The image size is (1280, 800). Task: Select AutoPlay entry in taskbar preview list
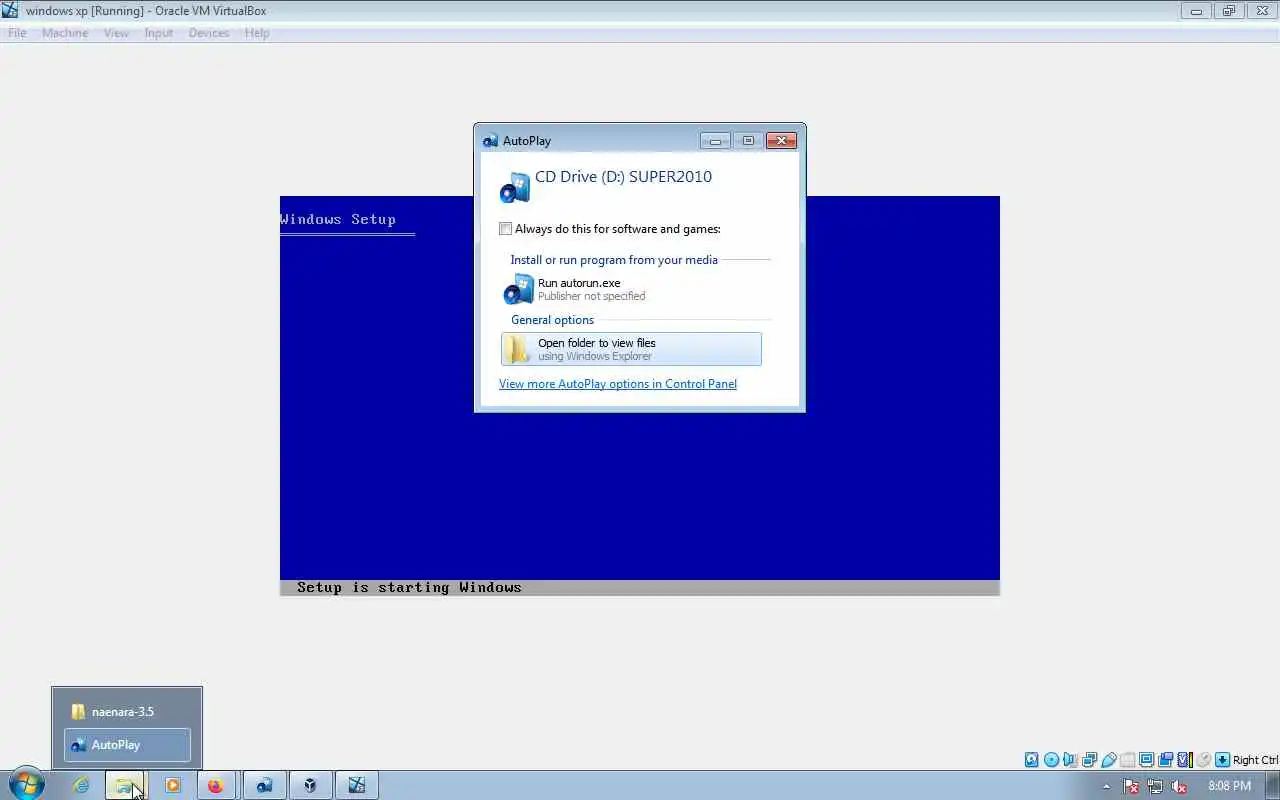(x=127, y=745)
